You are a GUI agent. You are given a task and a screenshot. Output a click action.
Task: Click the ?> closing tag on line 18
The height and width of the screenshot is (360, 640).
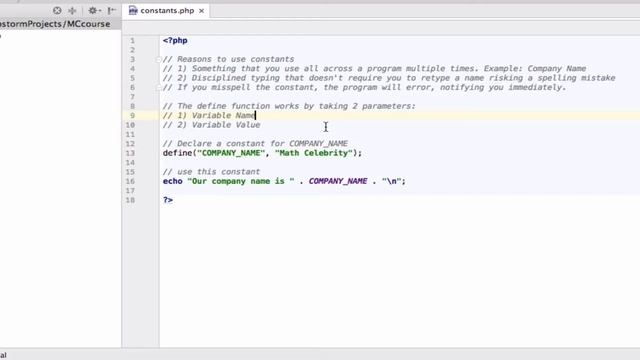pyautogui.click(x=168, y=200)
